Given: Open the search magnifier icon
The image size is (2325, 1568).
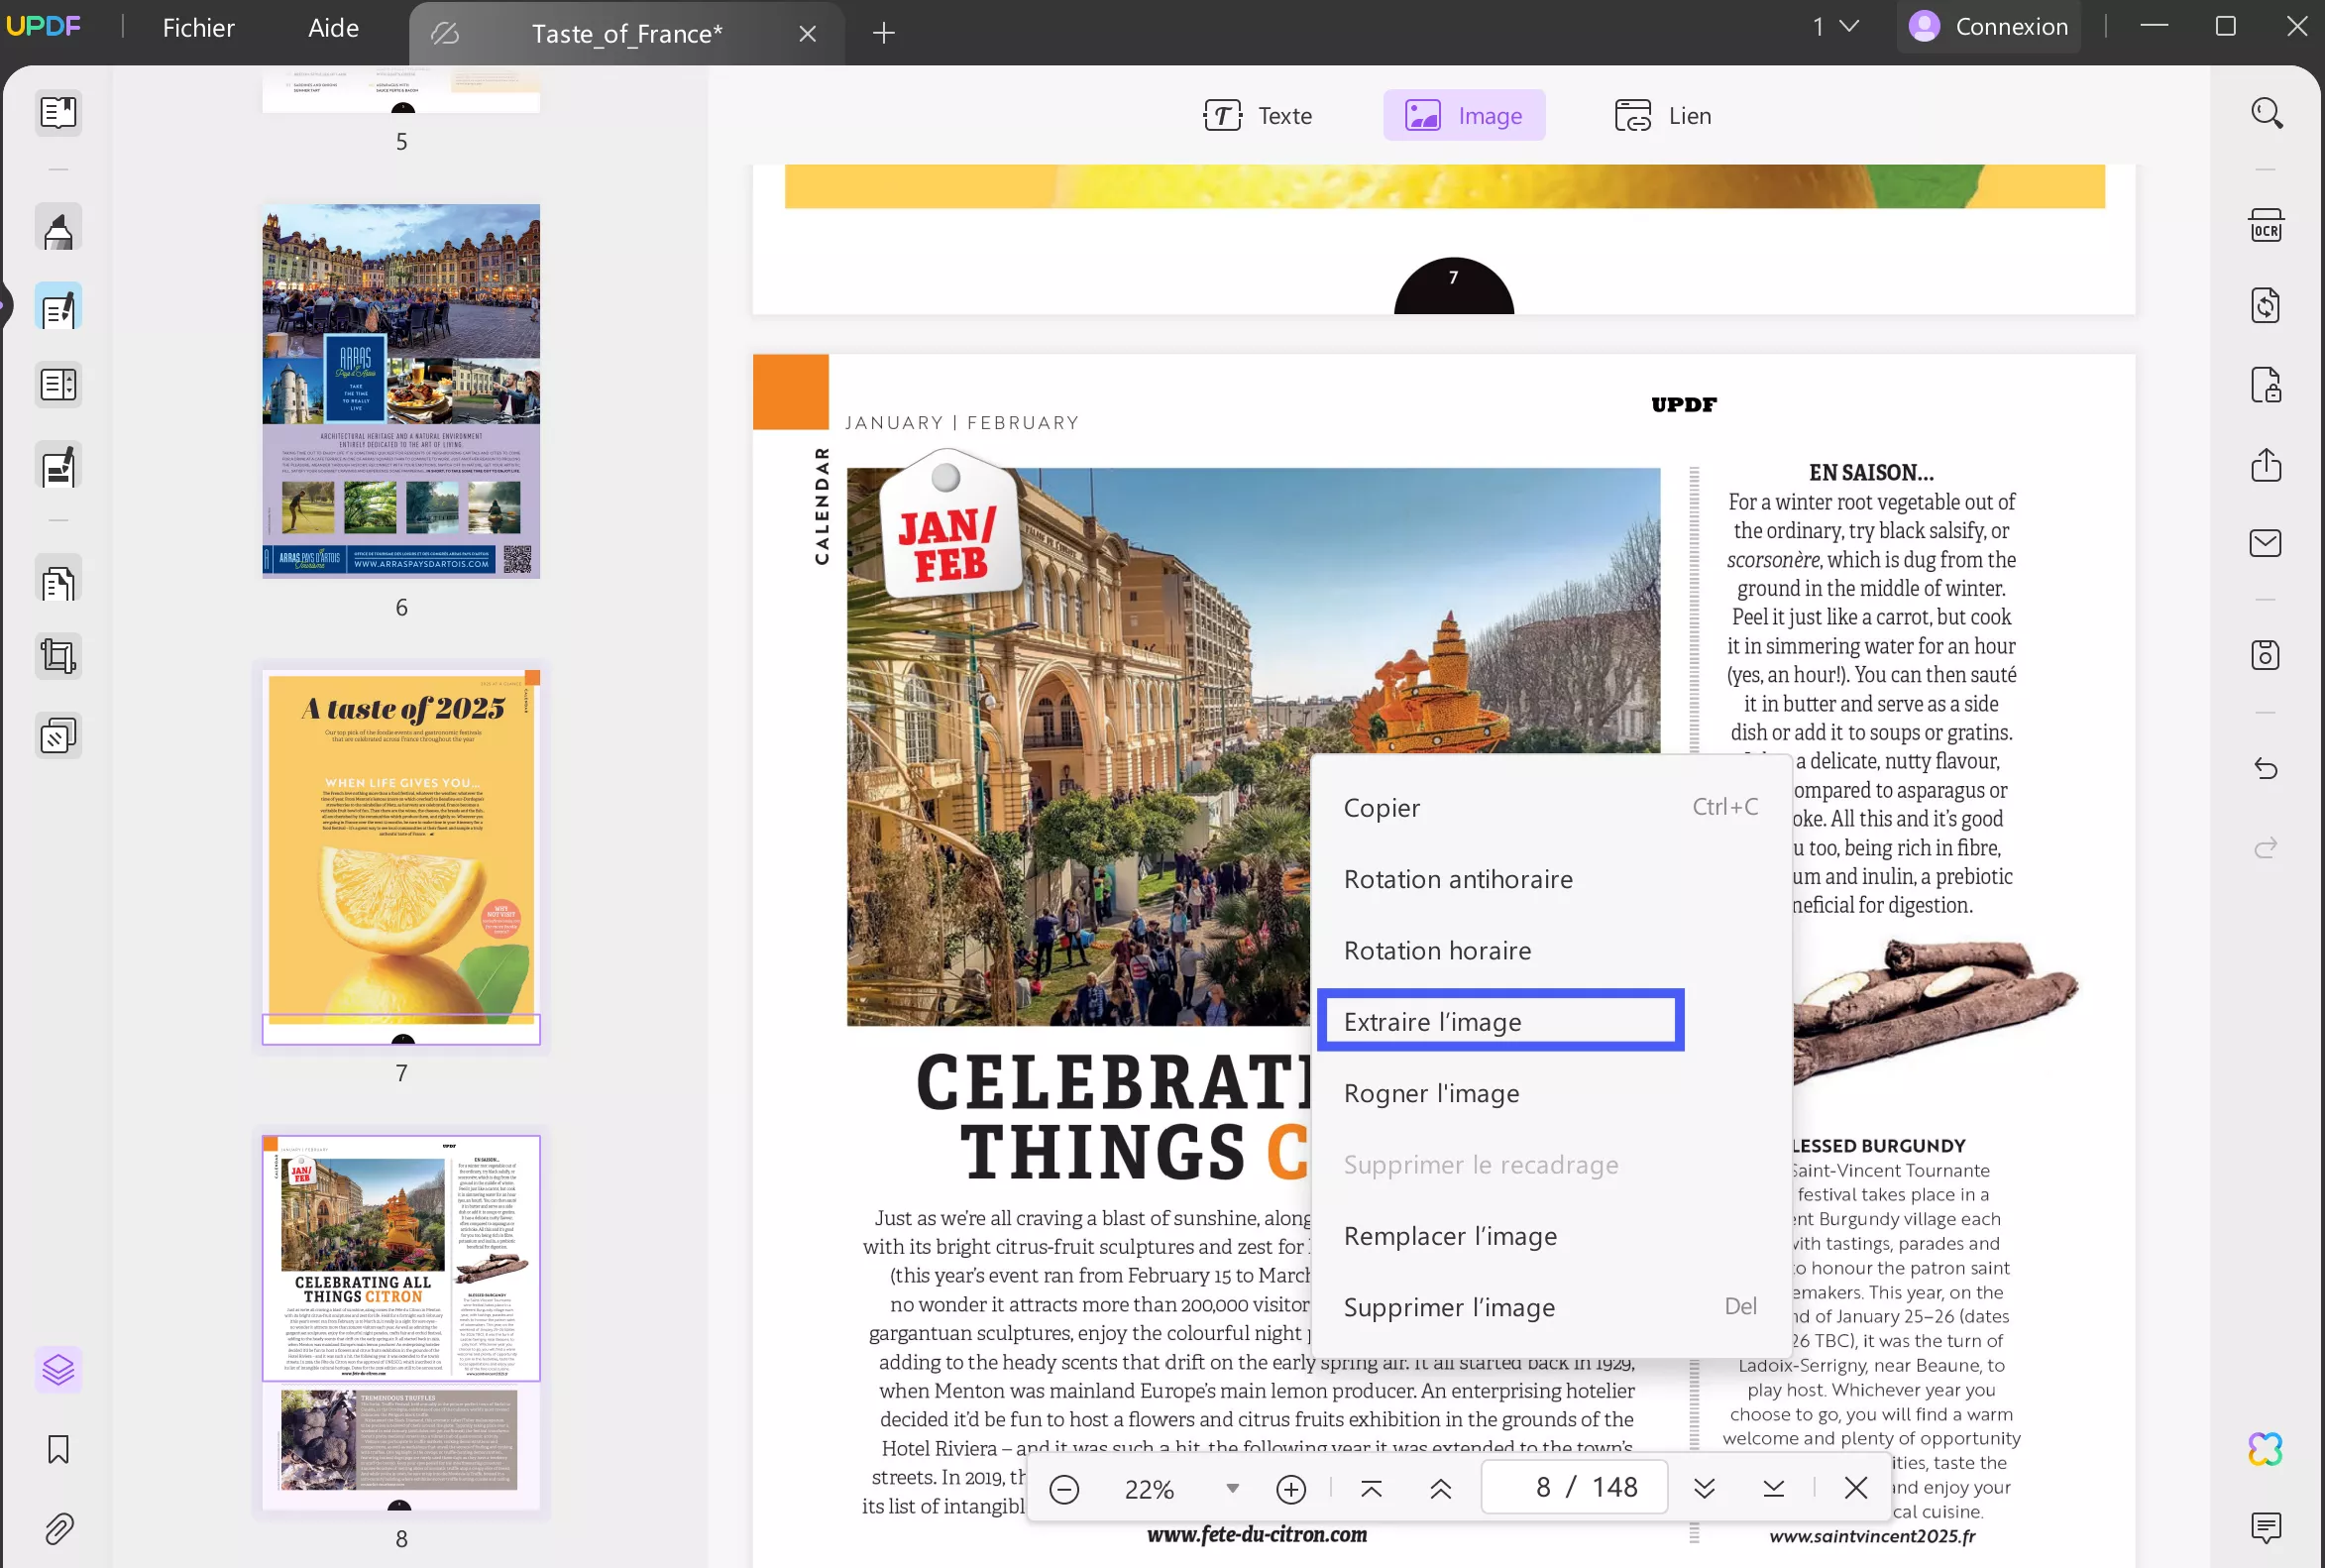Looking at the screenshot, I should tap(2265, 113).
